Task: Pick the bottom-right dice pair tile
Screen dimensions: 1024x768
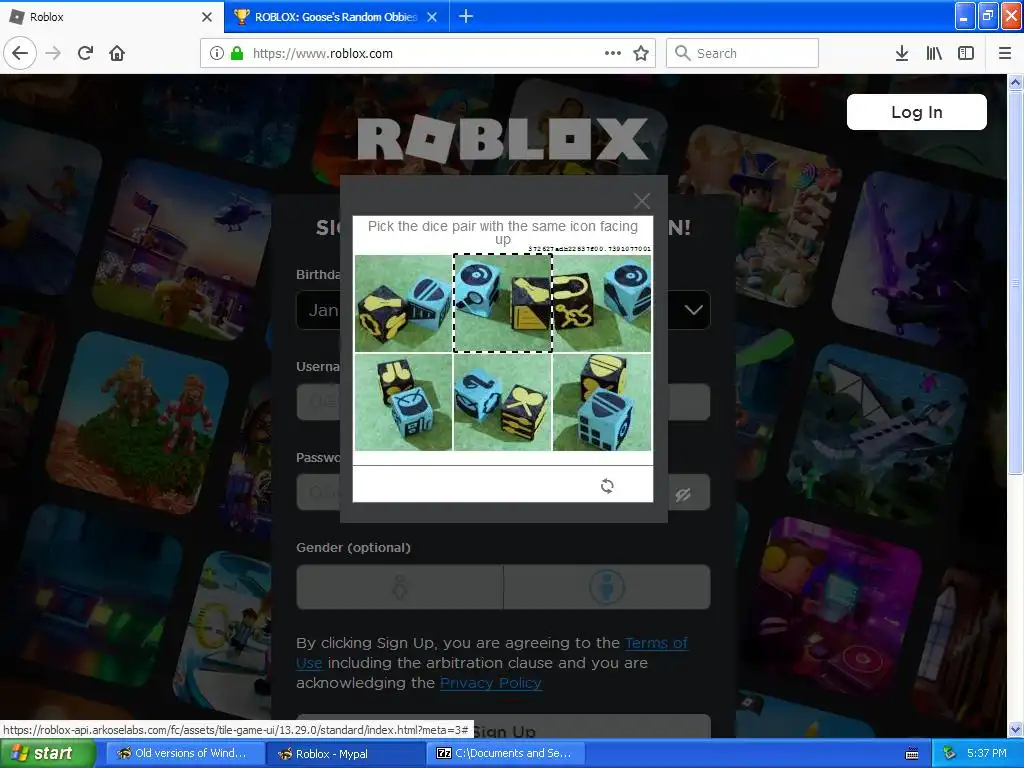Action: [x=602, y=402]
